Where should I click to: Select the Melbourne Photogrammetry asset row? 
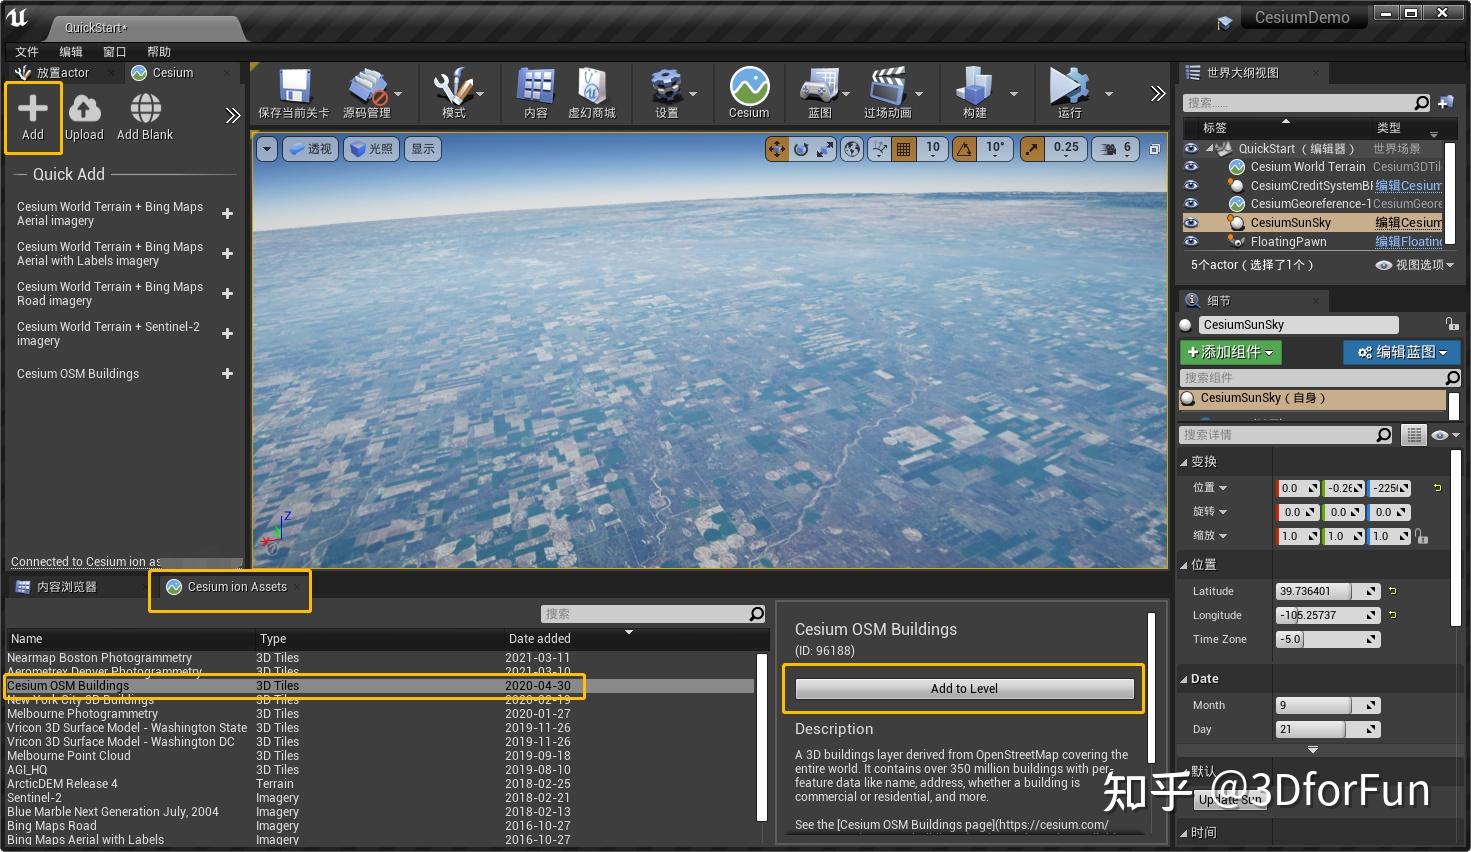point(83,714)
